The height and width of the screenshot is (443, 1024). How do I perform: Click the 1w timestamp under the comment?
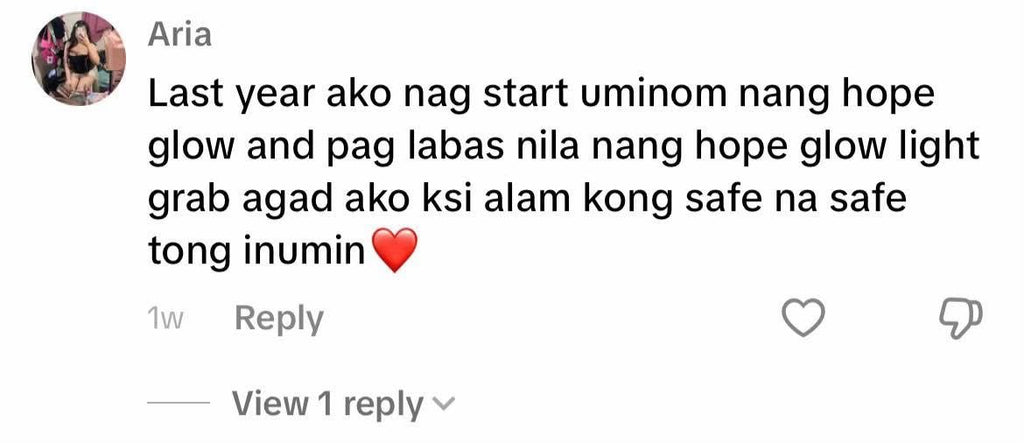167,320
